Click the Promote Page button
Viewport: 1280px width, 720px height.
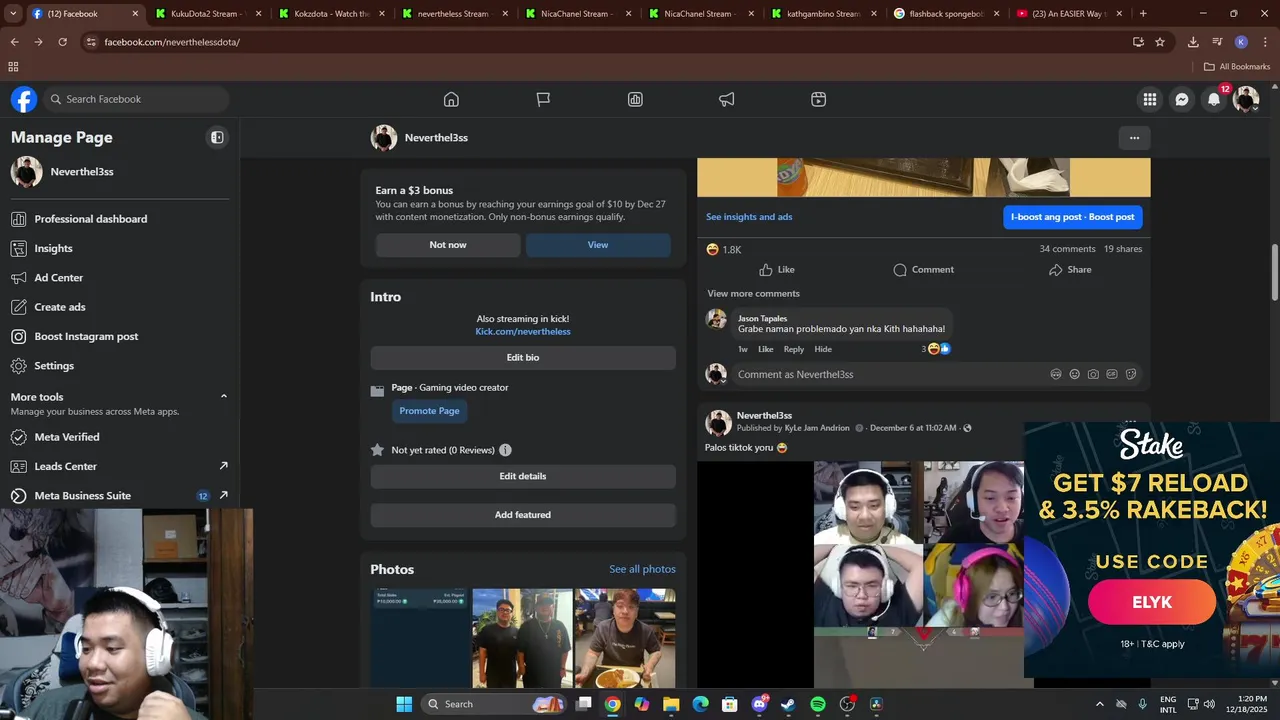coord(430,411)
